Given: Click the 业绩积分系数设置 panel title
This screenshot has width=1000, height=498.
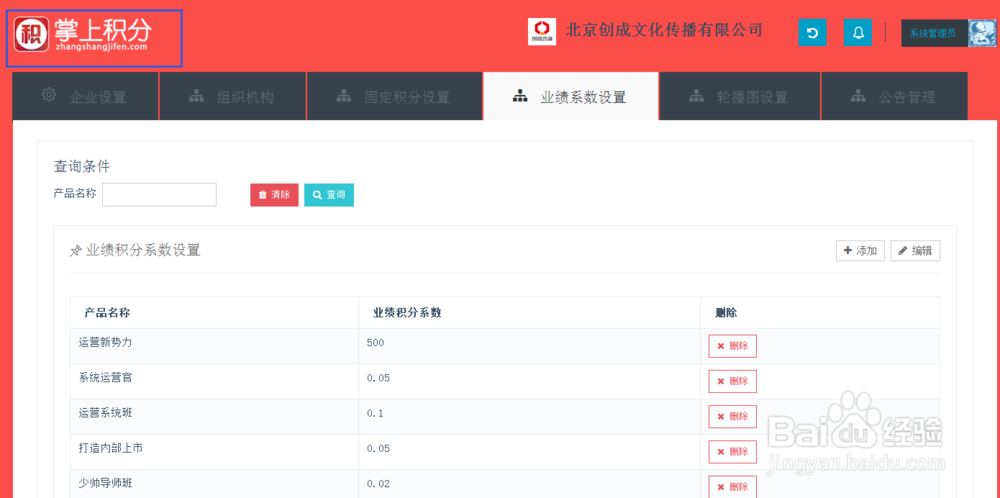Looking at the screenshot, I should [143, 250].
